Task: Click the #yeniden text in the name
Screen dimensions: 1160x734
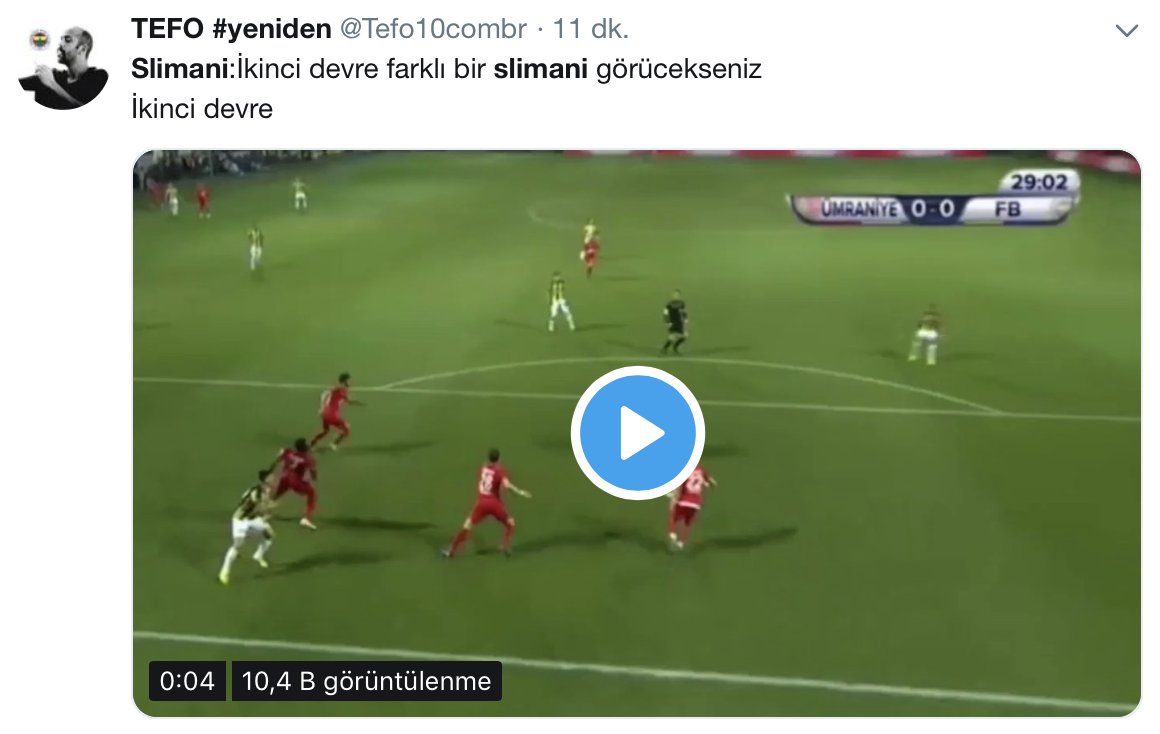Action: pyautogui.click(x=272, y=29)
